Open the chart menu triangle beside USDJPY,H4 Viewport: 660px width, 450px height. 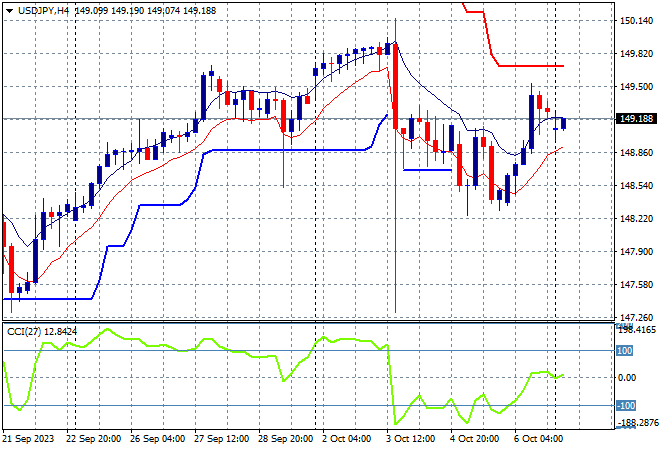click(9, 11)
